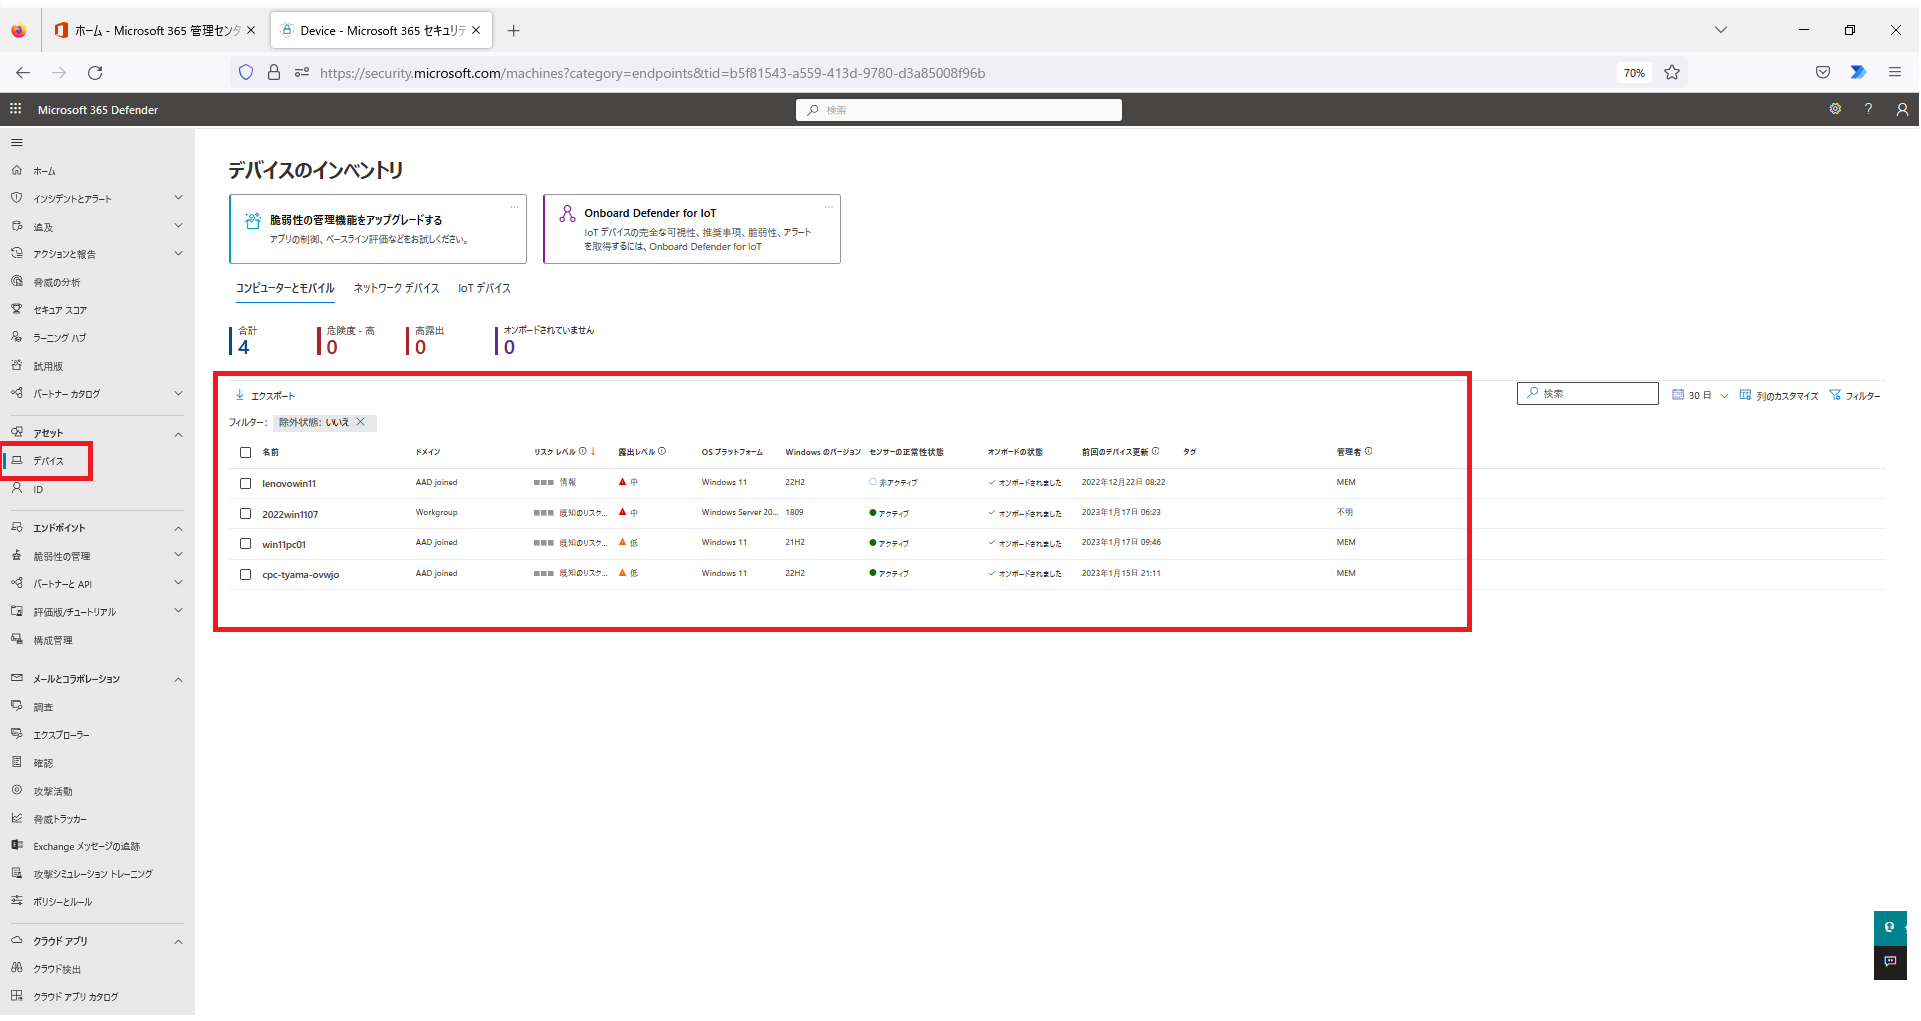Click the Export button
The width and height of the screenshot is (1921, 1021).
point(265,395)
